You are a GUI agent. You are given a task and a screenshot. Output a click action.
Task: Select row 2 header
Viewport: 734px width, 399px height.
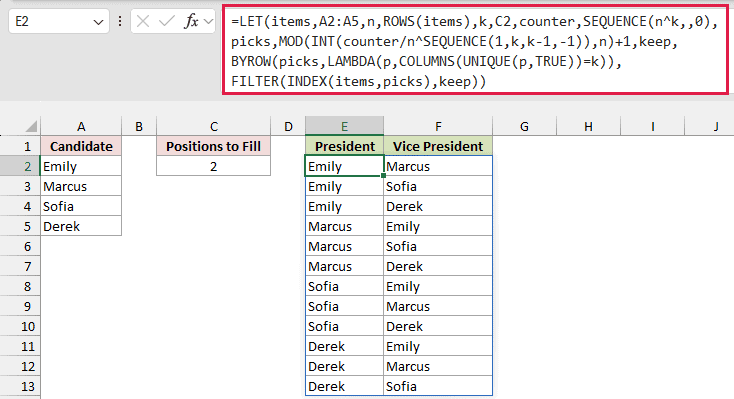[20, 166]
